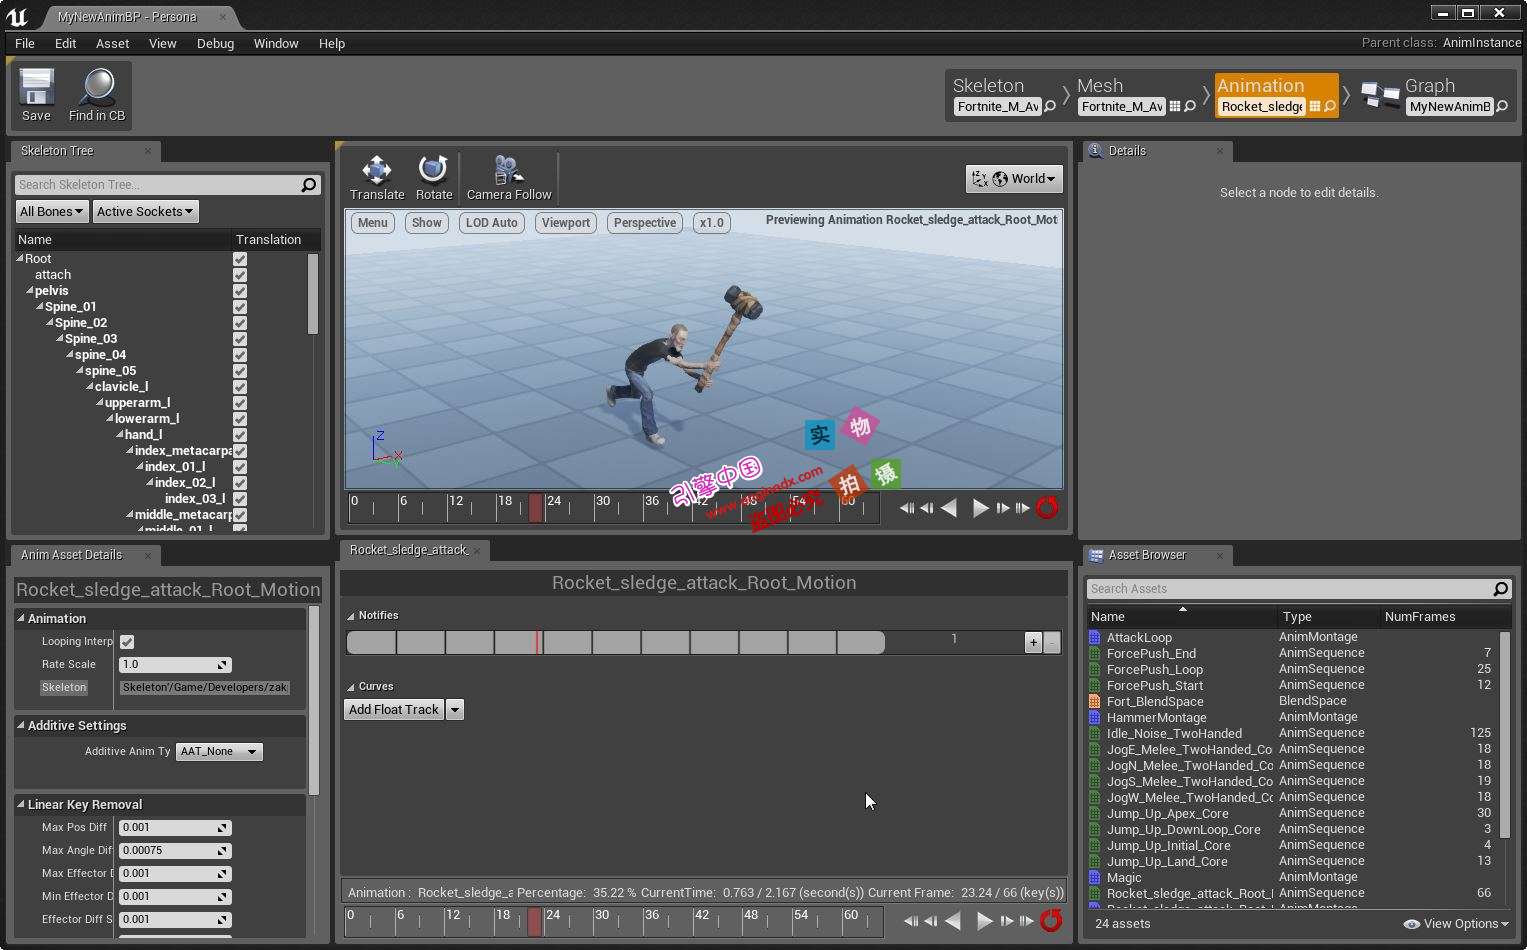
Task: Collapse the Curves section
Action: point(351,687)
